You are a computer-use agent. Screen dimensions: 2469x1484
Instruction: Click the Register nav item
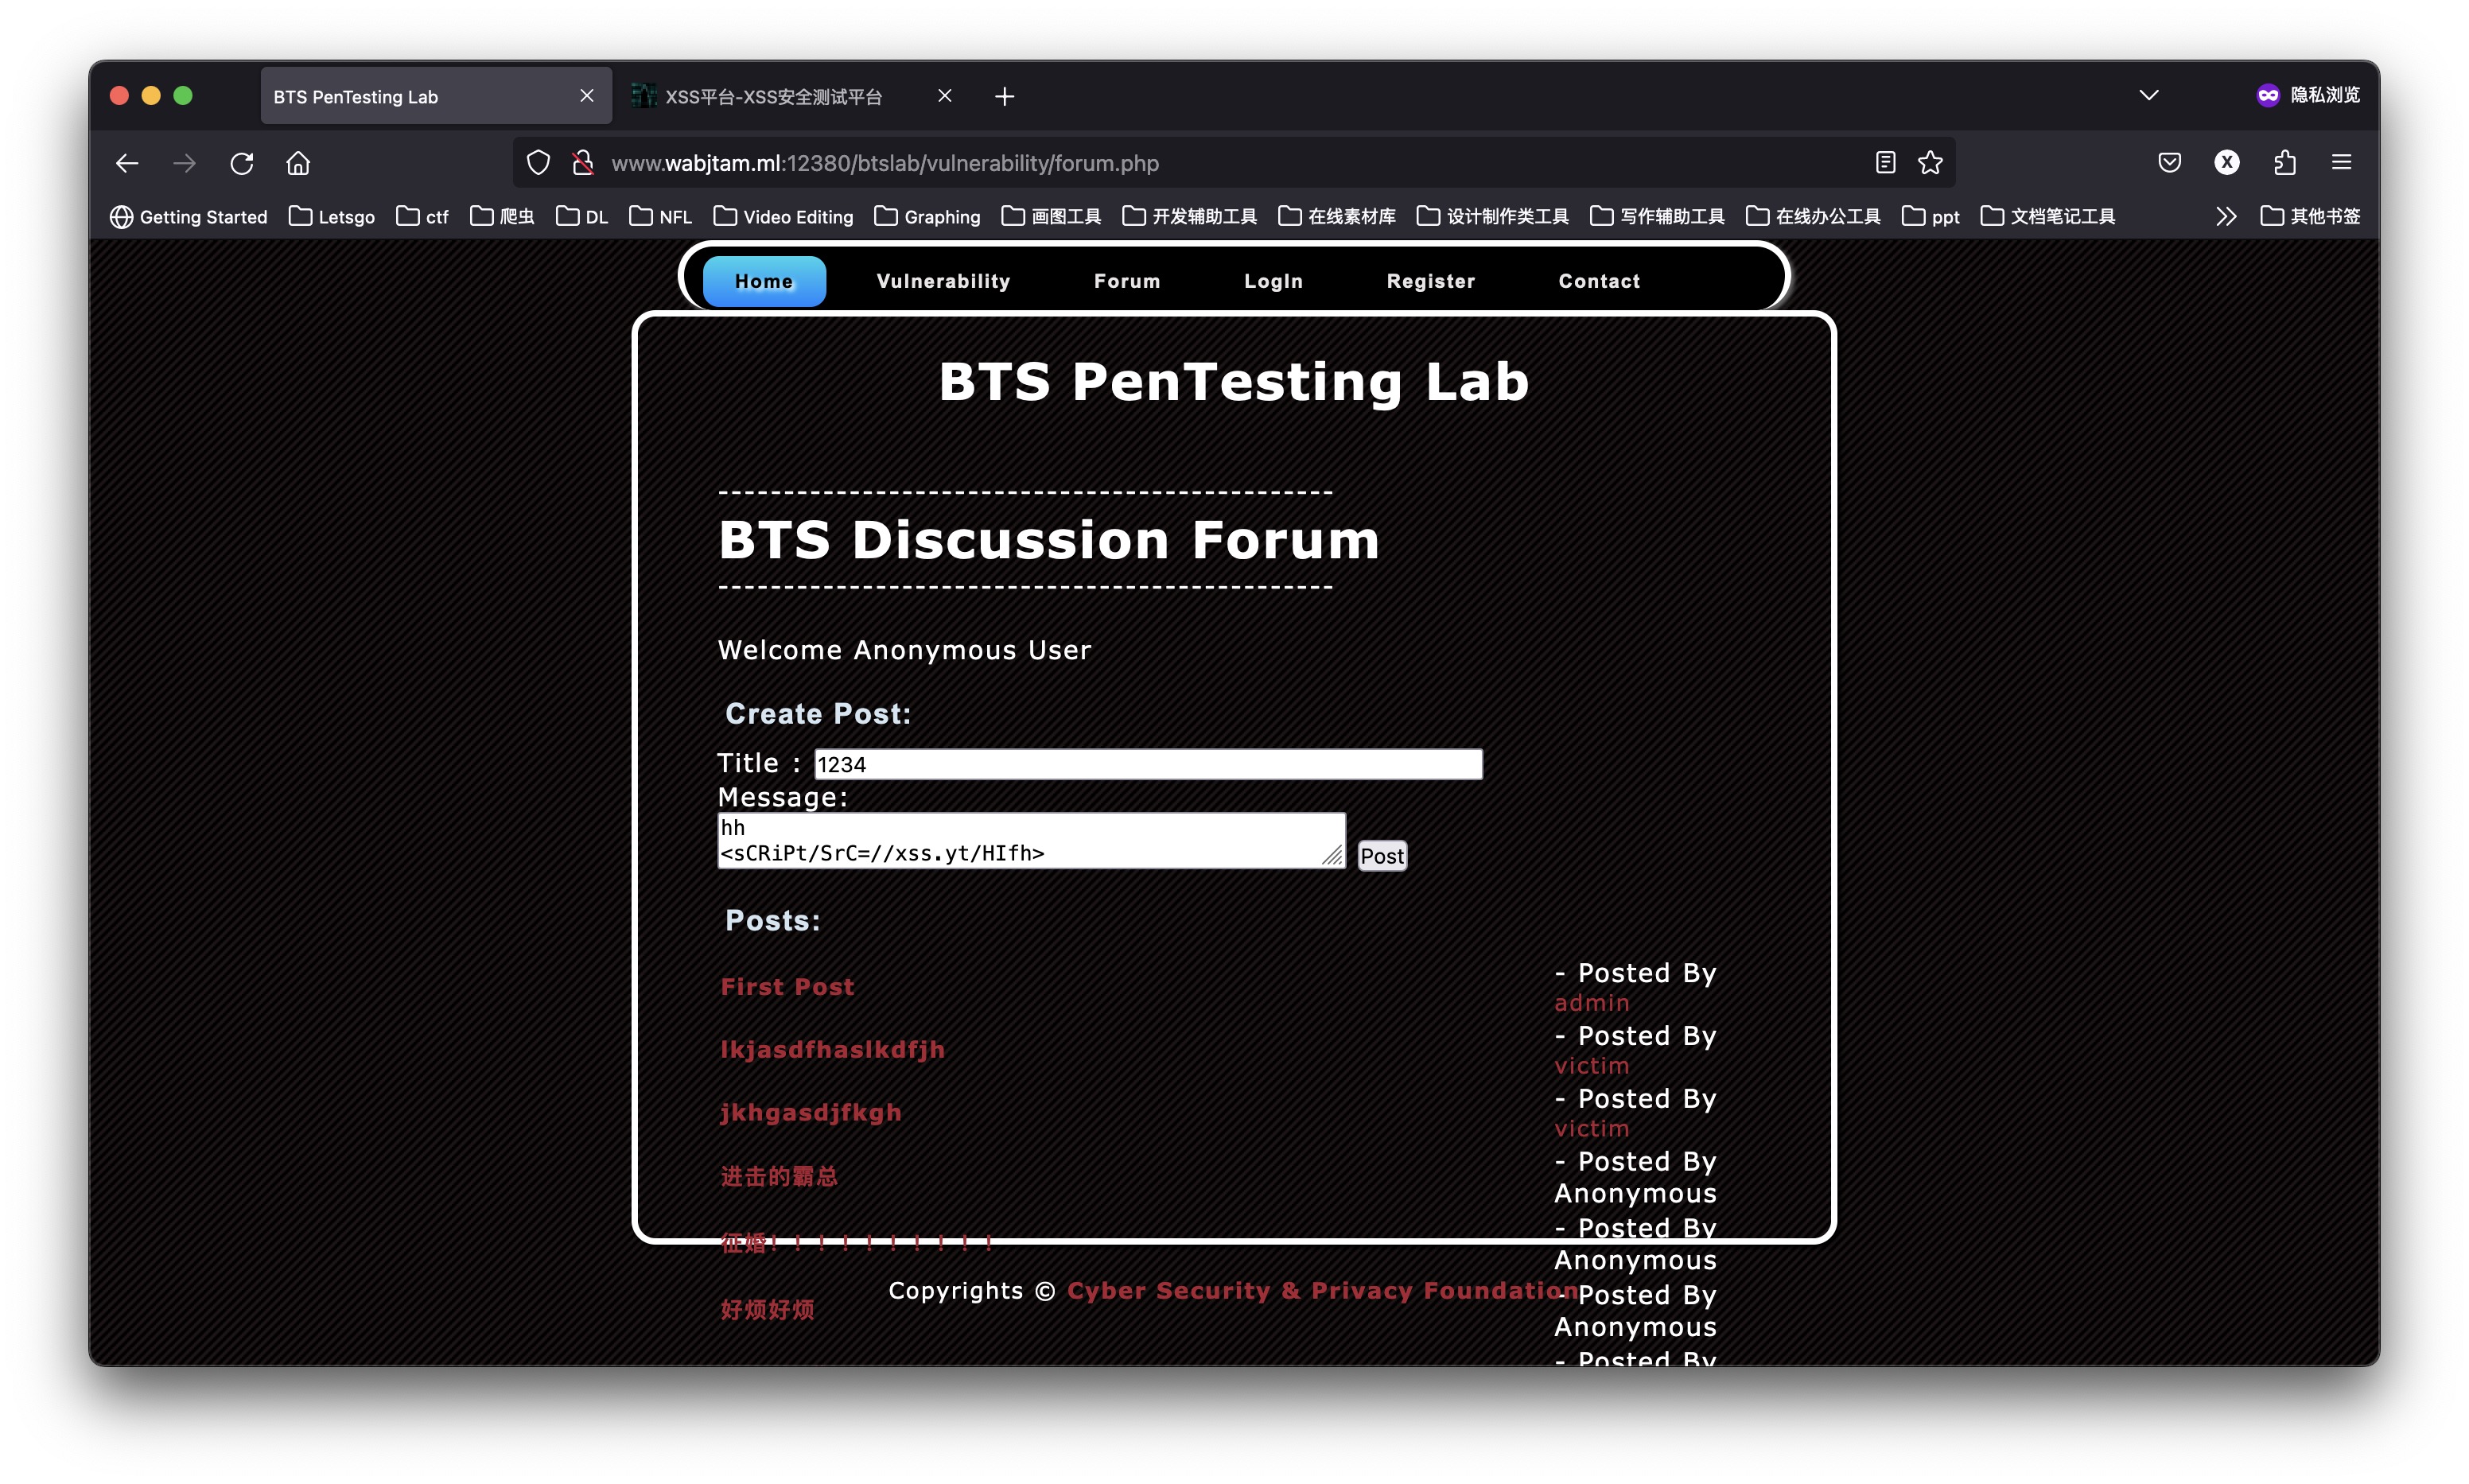pos(1430,281)
